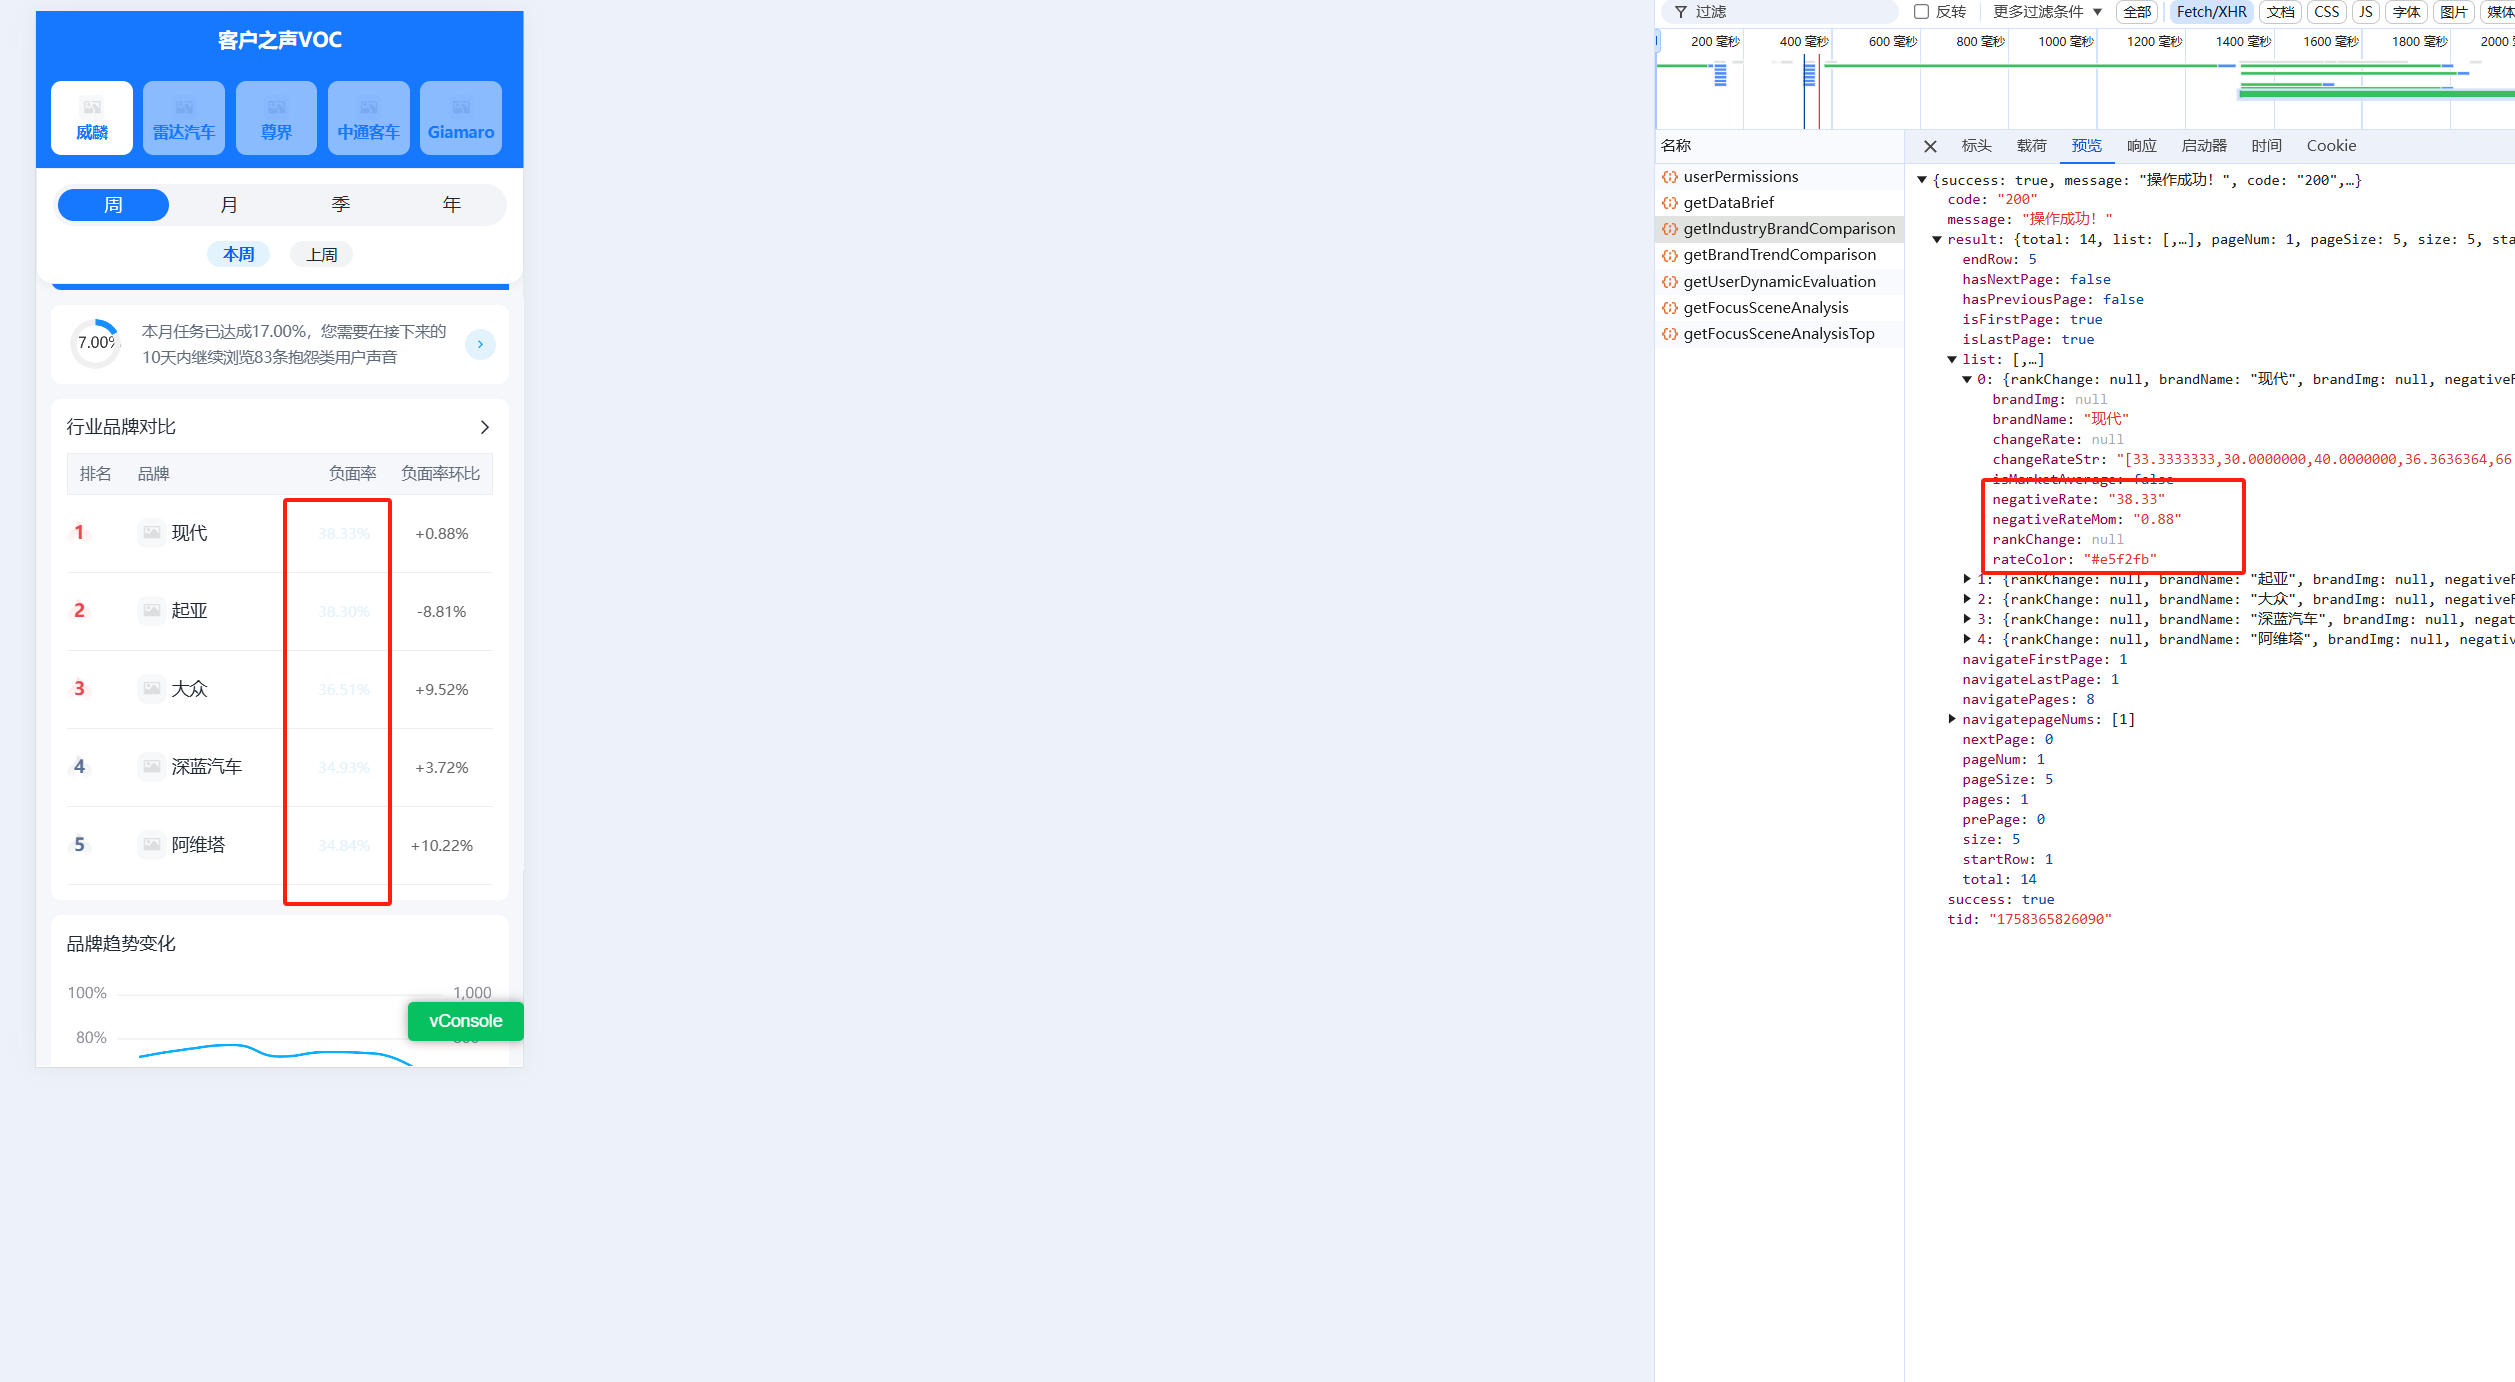Viewport: 2515px width, 1382px height.
Task: Click the 阿维塔 brand logo placeholder
Action: click(151, 845)
